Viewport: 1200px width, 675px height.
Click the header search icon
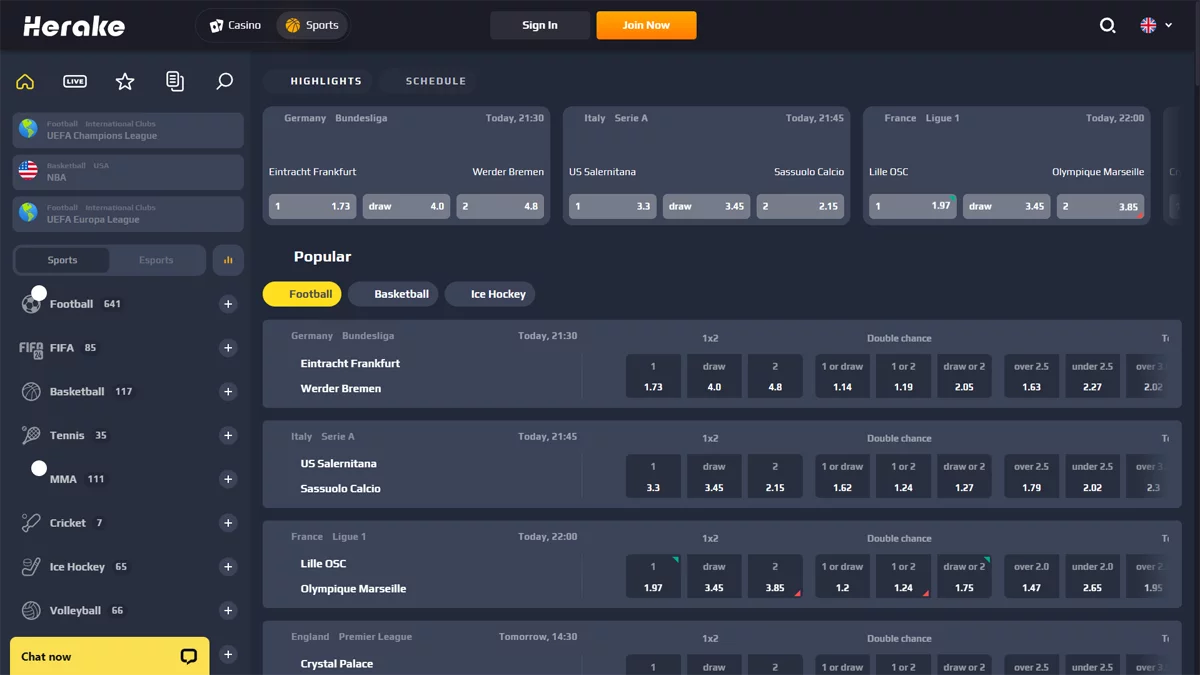[1107, 25]
